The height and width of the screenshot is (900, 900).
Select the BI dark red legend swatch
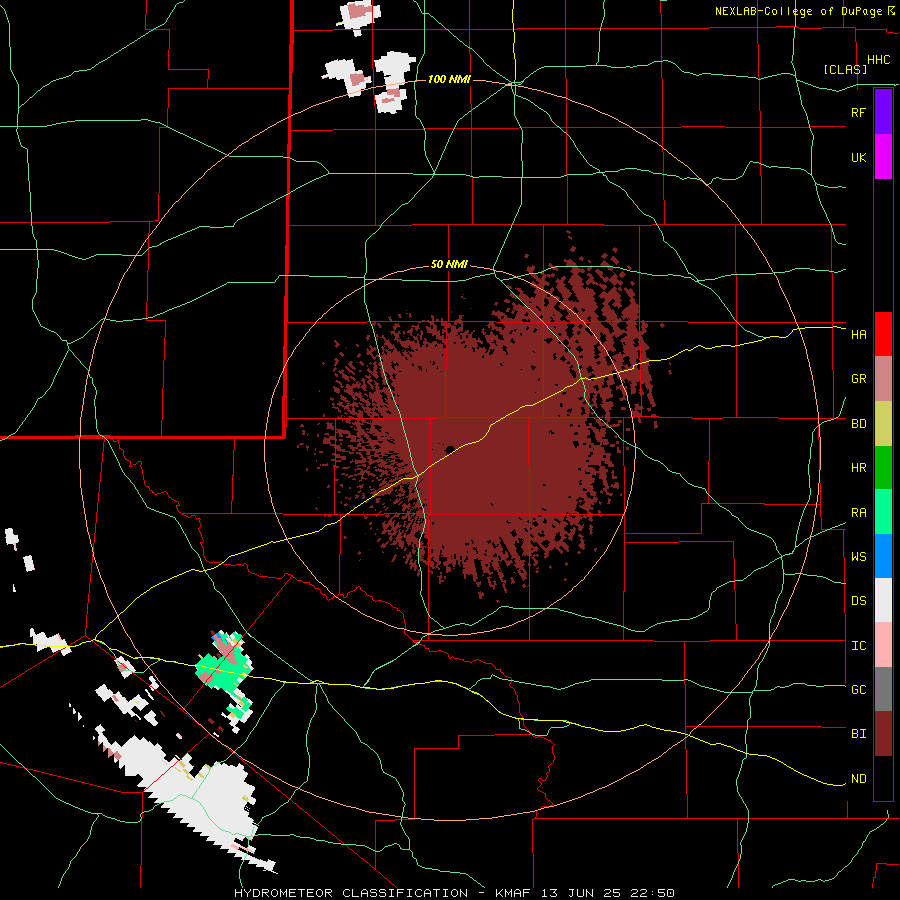click(883, 734)
